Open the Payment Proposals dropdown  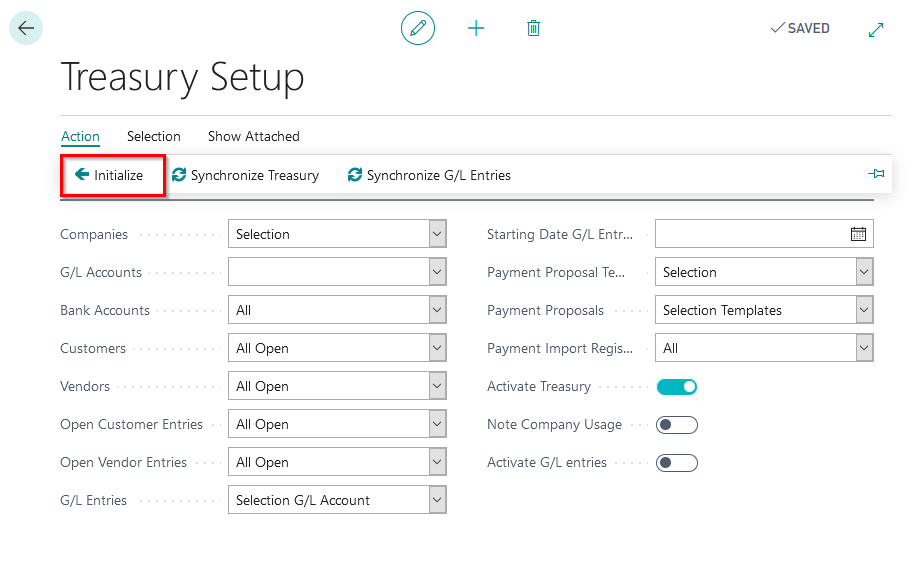pyautogui.click(x=764, y=310)
